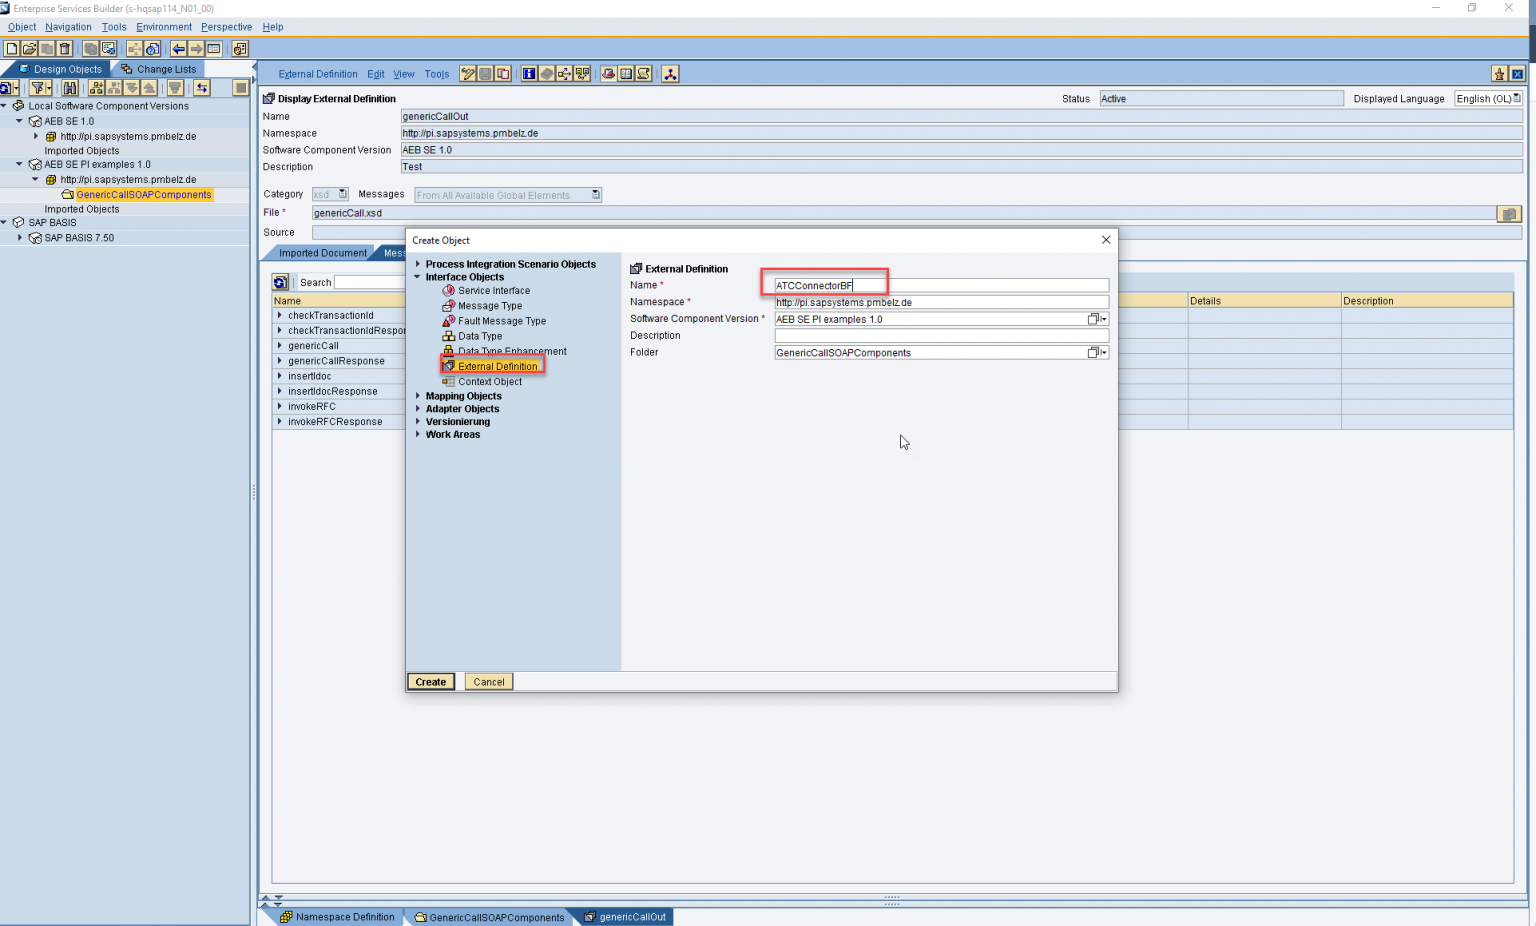Open the Environment menu
The height and width of the screenshot is (926, 1536).
164,27
